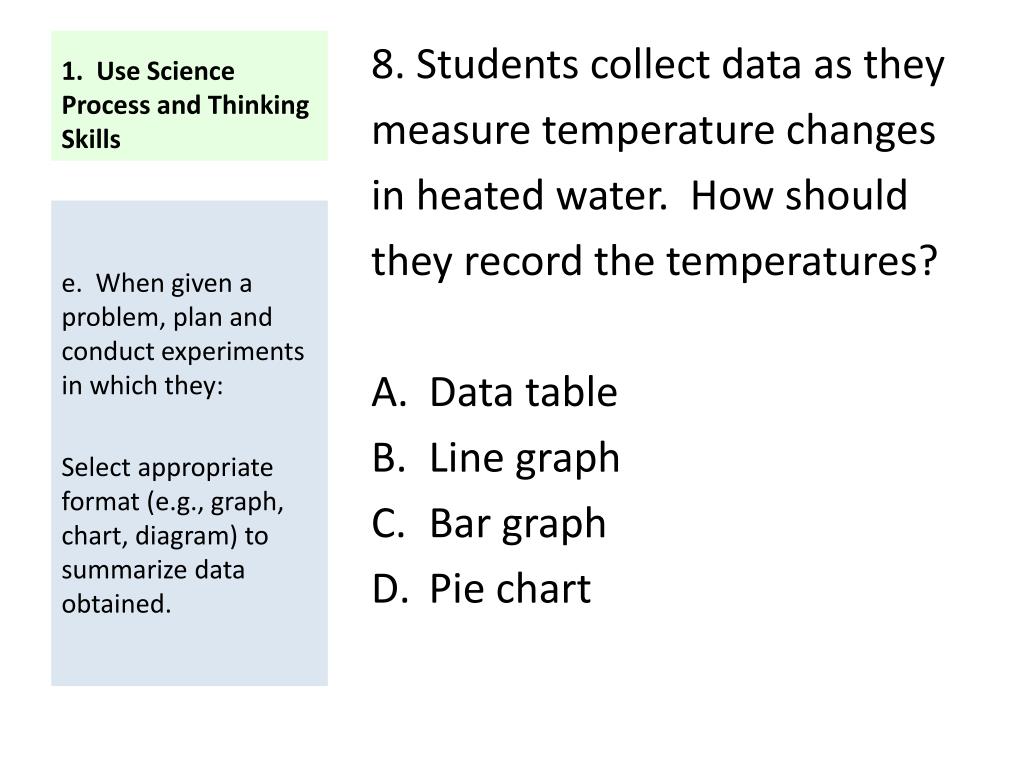
Task: Select answer B. Line graph
Action: coord(496,459)
